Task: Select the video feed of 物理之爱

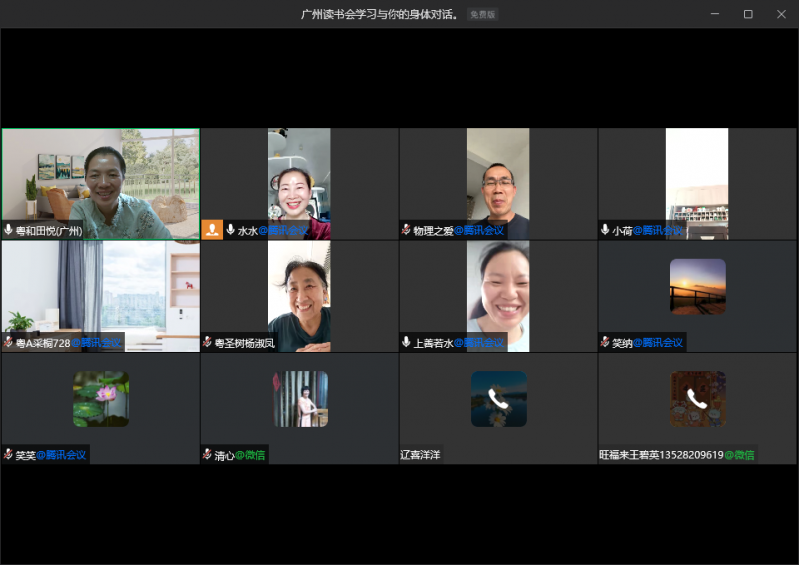Action: (498, 182)
